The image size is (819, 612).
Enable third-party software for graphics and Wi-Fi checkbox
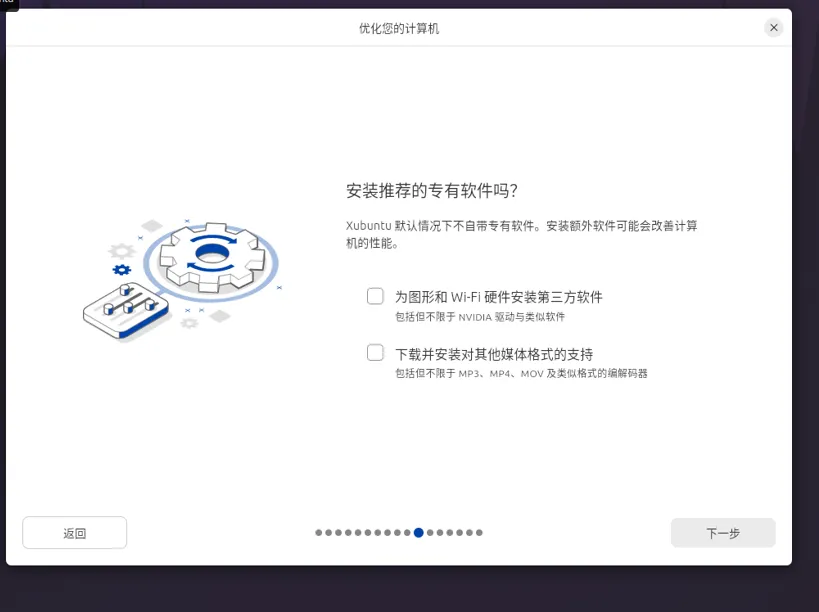375,297
